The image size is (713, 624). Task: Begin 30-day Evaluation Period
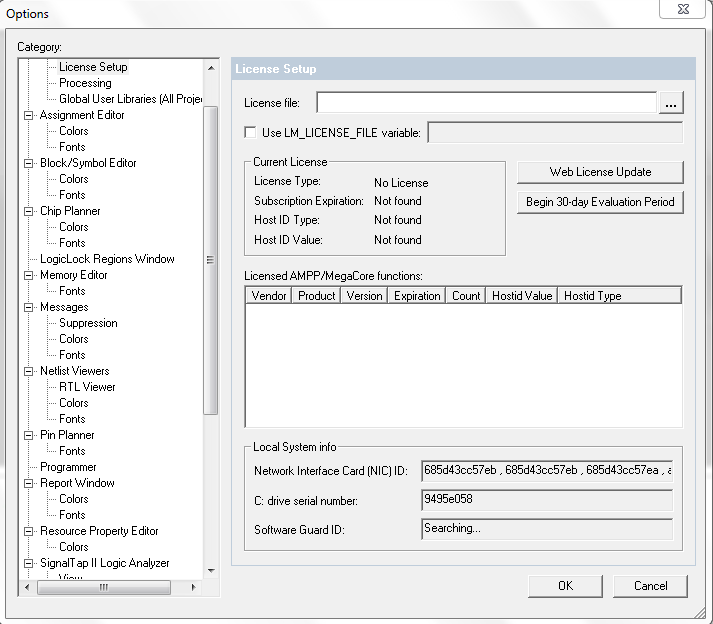click(x=600, y=202)
